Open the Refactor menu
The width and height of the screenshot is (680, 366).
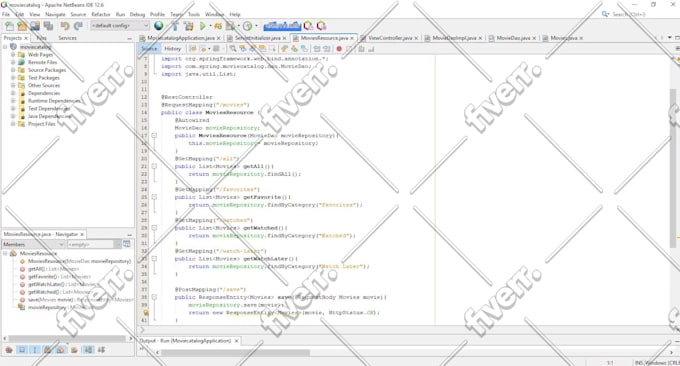click(101, 14)
